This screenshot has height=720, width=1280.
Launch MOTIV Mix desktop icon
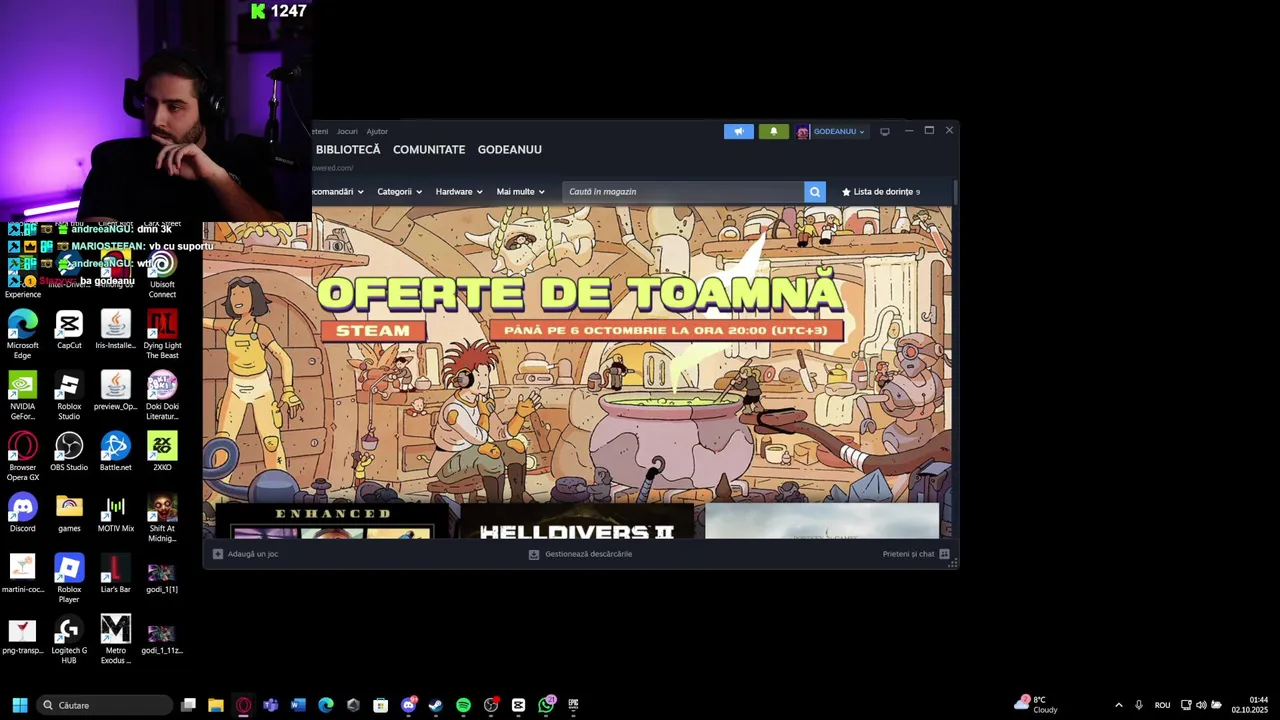click(x=115, y=513)
